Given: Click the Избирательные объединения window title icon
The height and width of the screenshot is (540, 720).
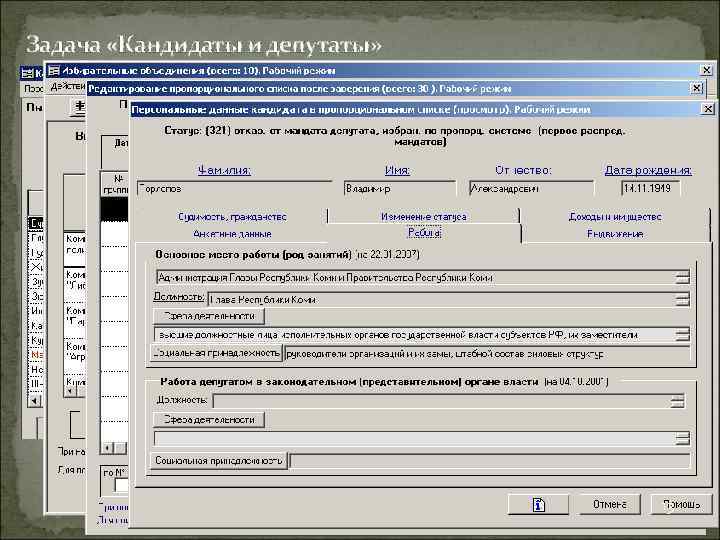Looking at the screenshot, I should [x=54, y=71].
